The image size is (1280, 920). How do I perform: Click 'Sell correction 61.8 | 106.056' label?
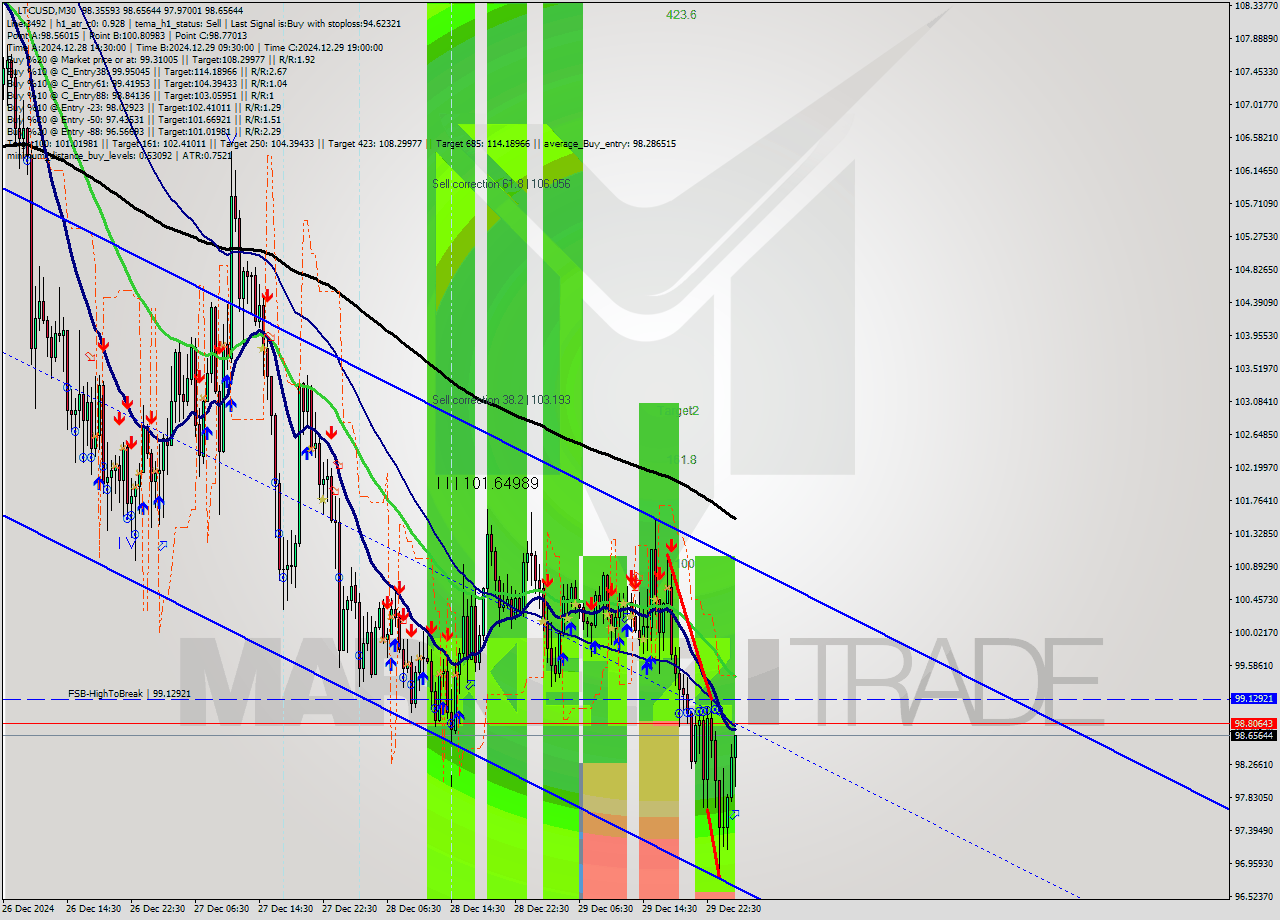501,184
